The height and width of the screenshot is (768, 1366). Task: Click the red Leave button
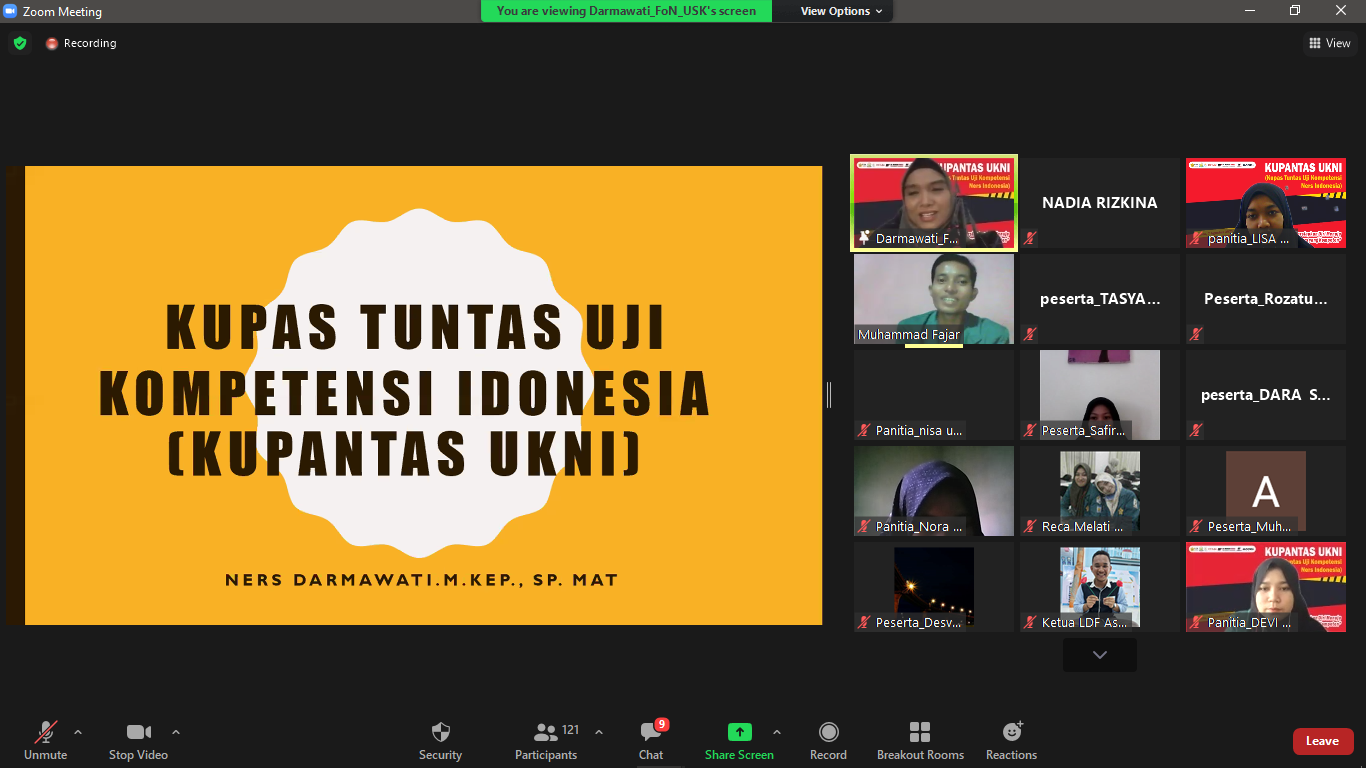coord(1322,741)
